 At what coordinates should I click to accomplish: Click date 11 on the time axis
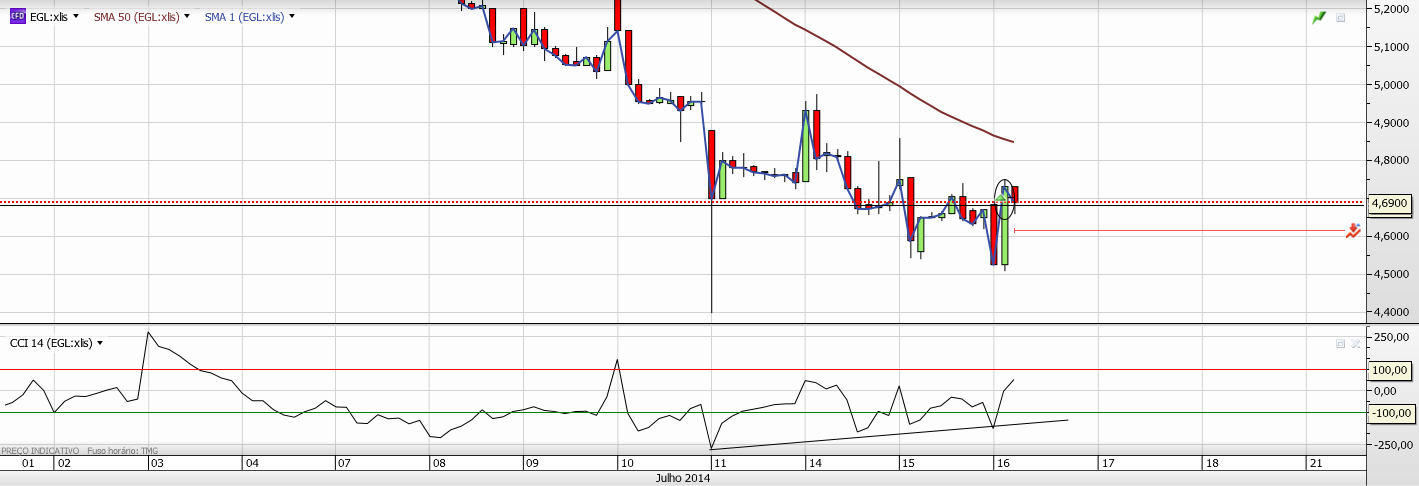pyautogui.click(x=718, y=464)
